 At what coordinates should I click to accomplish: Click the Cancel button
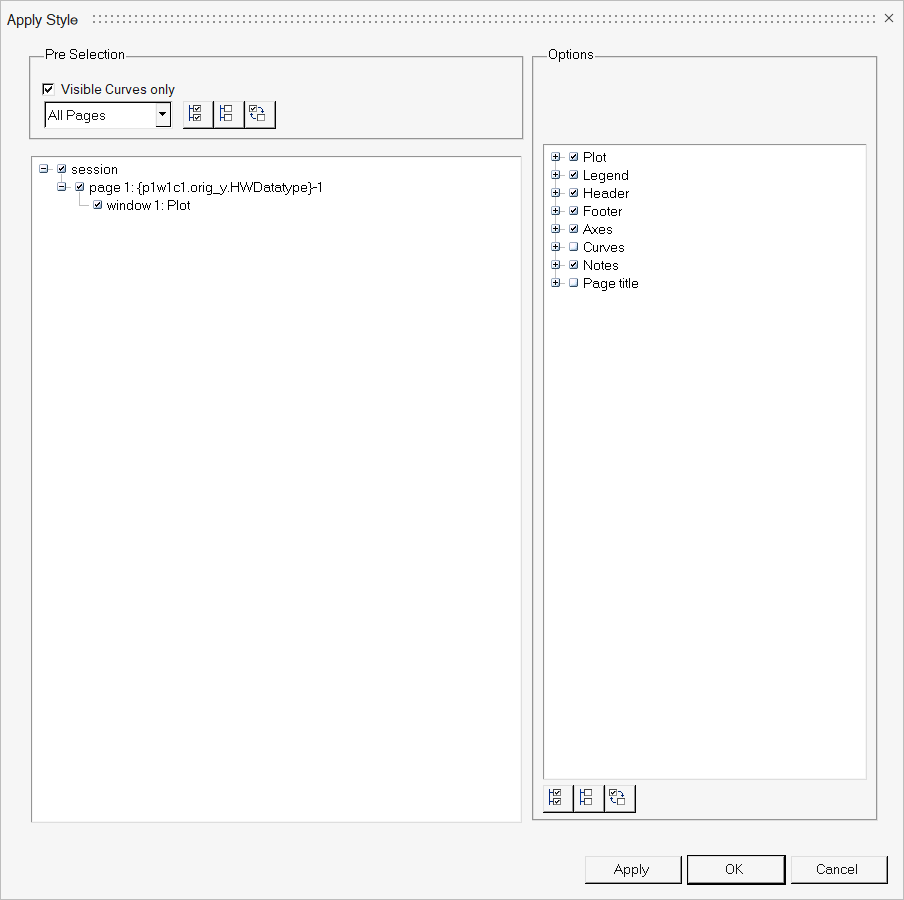point(837,869)
